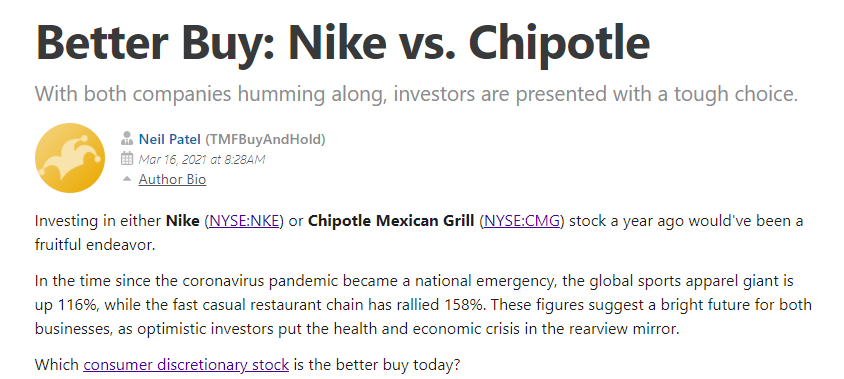Click the 116% figure in the article
The width and height of the screenshot is (844, 379).
tap(76, 305)
